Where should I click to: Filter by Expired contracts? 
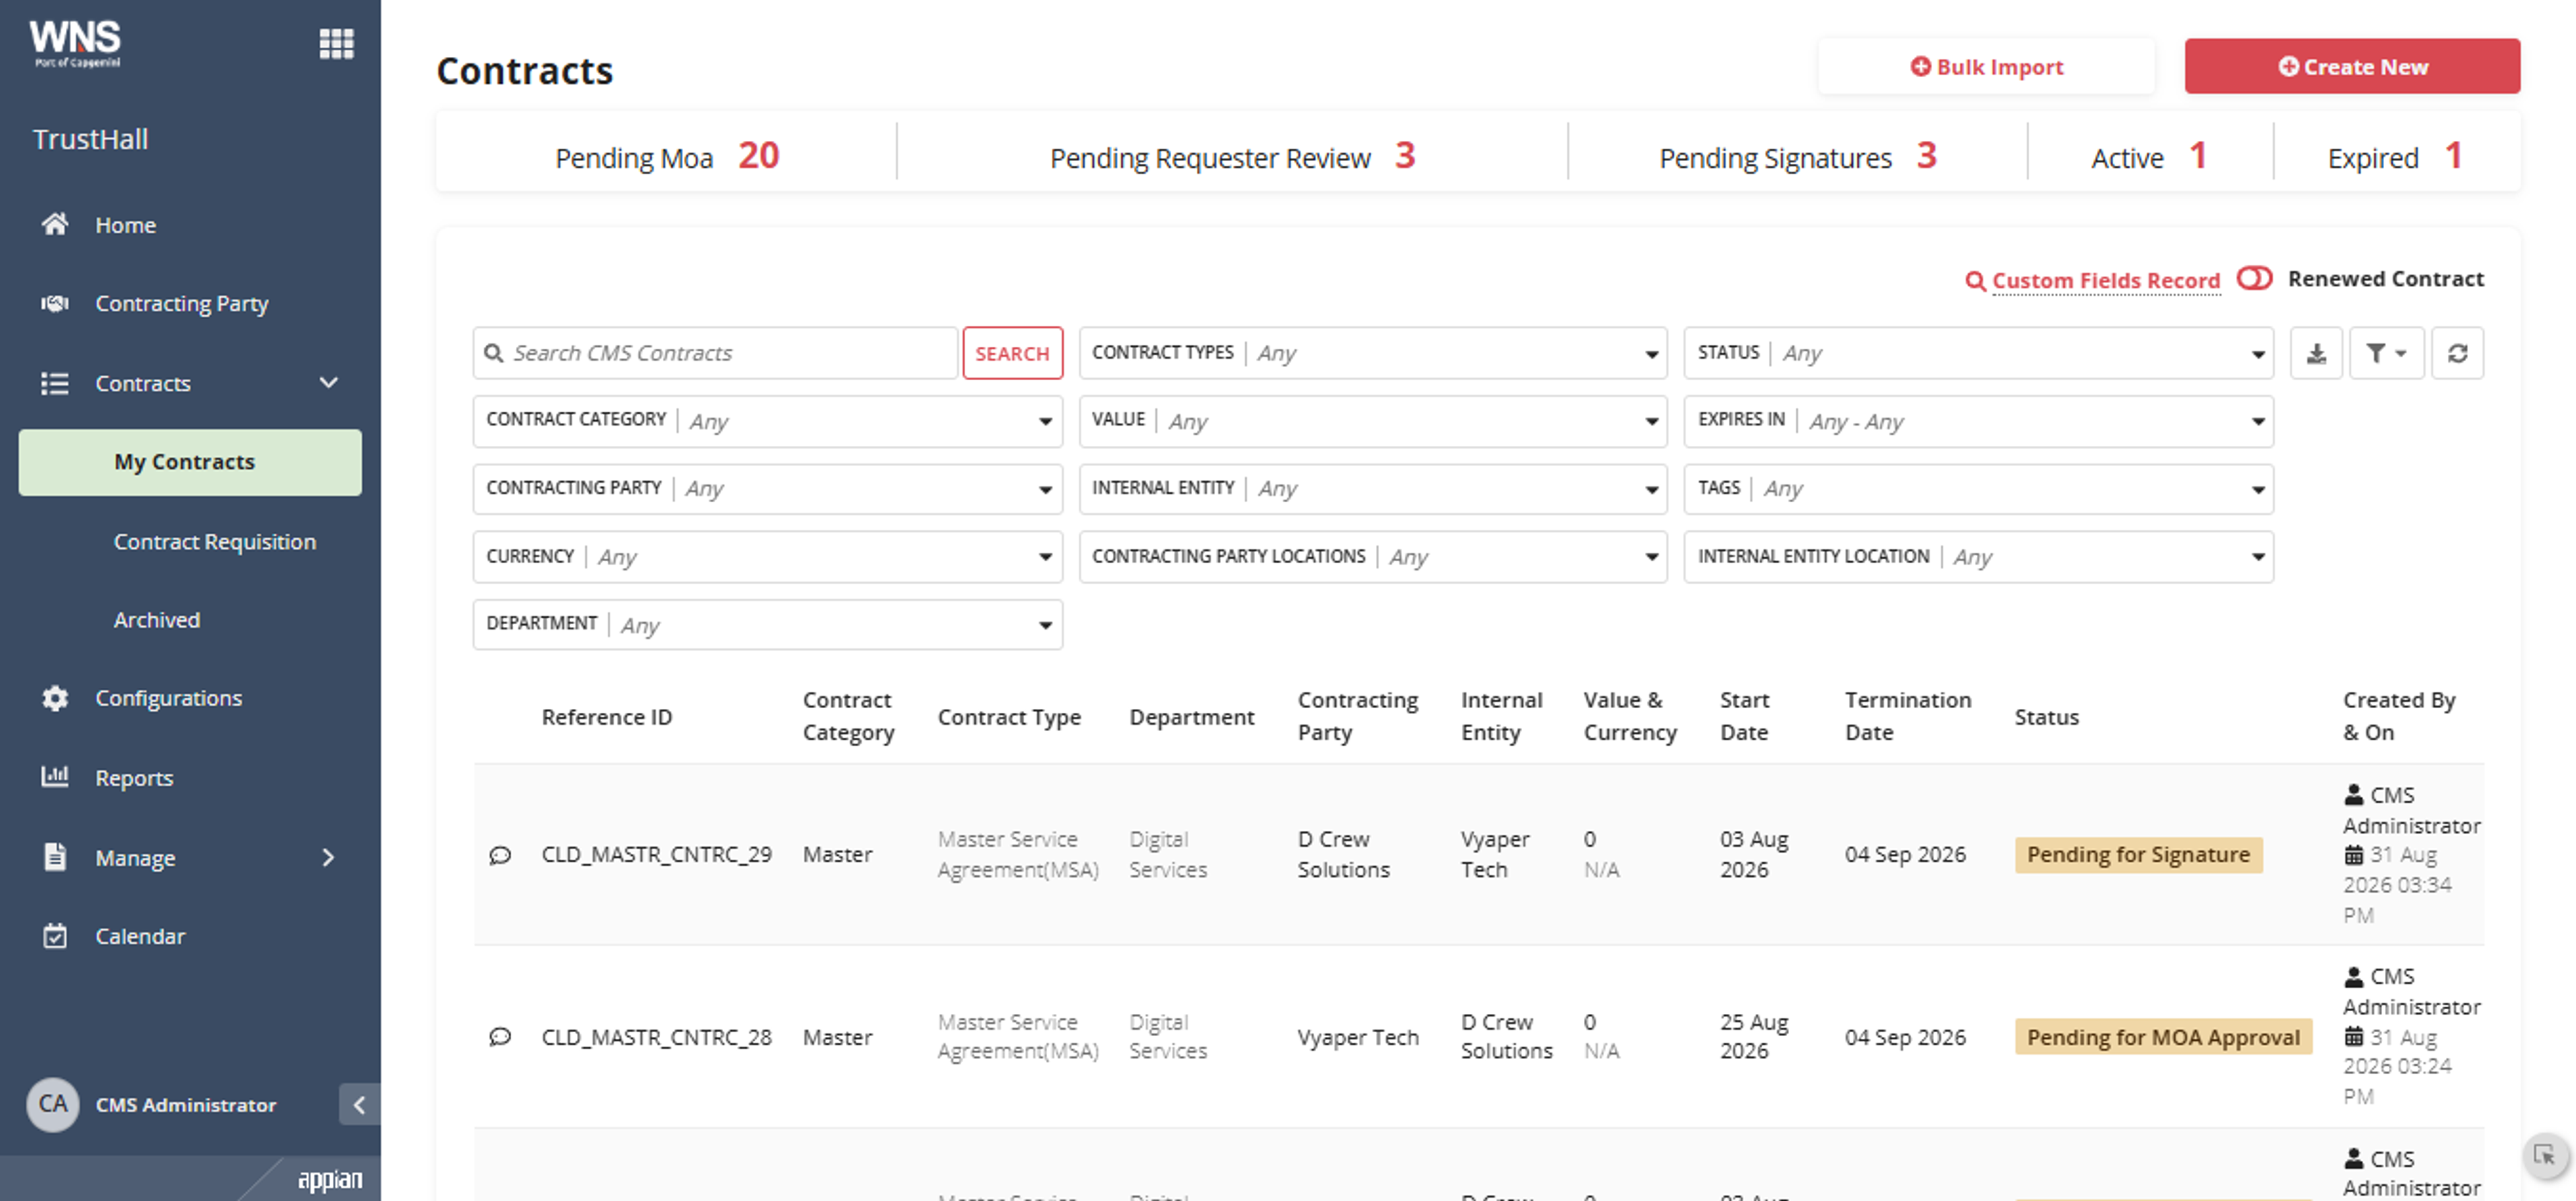pos(2395,157)
